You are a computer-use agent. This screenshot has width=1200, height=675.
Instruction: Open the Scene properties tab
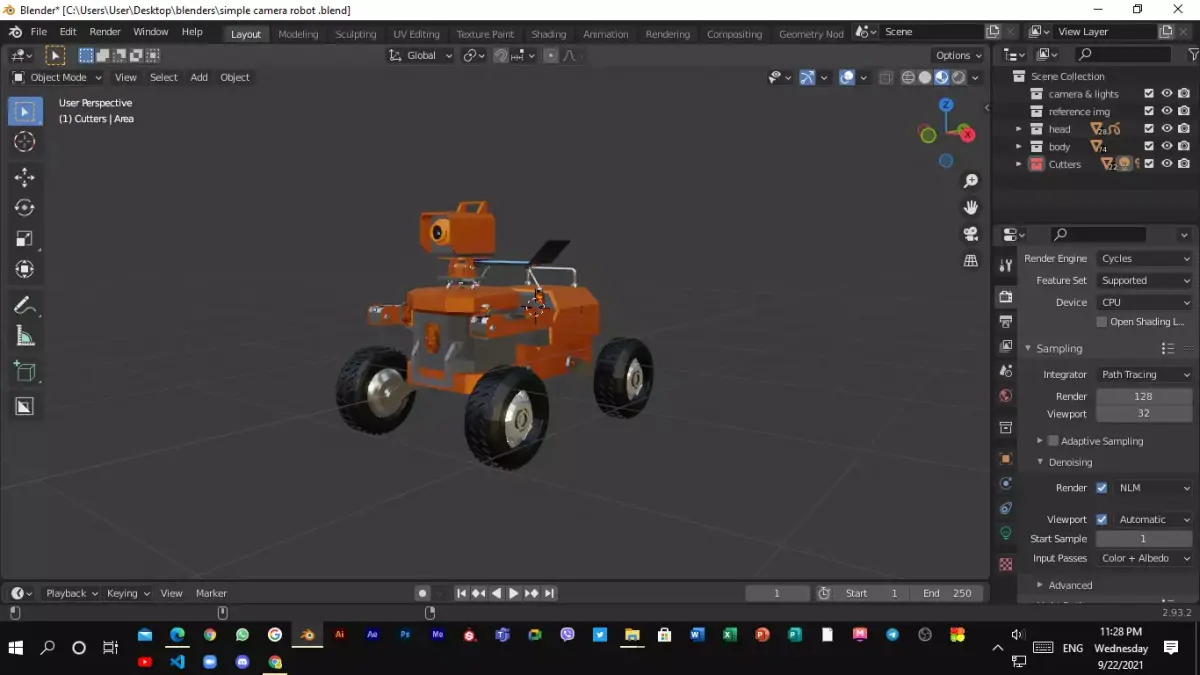pyautogui.click(x=1006, y=371)
